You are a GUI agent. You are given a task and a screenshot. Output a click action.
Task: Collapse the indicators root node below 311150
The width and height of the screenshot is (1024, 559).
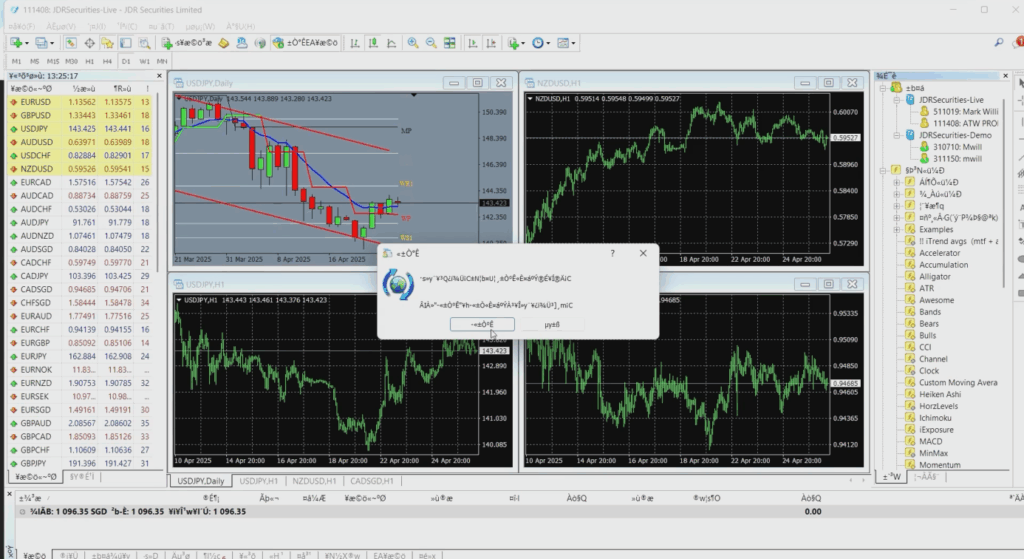(883, 170)
